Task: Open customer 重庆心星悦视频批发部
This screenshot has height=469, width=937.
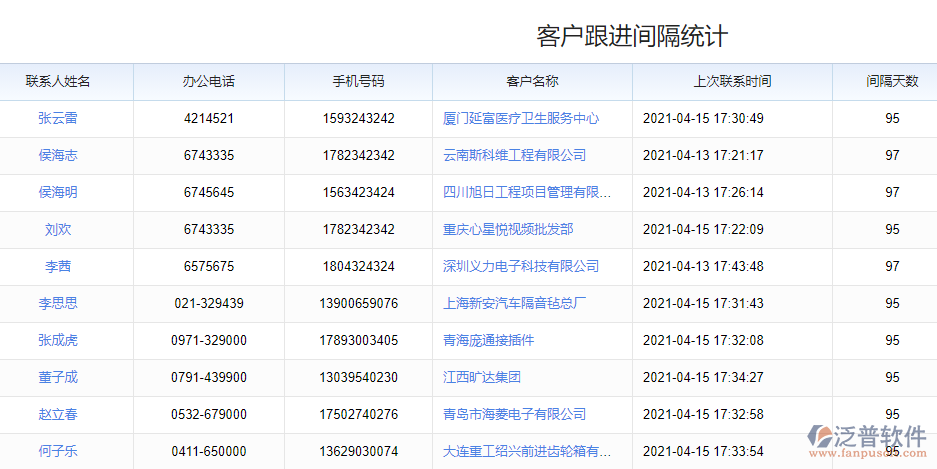Action: pyautogui.click(x=508, y=229)
